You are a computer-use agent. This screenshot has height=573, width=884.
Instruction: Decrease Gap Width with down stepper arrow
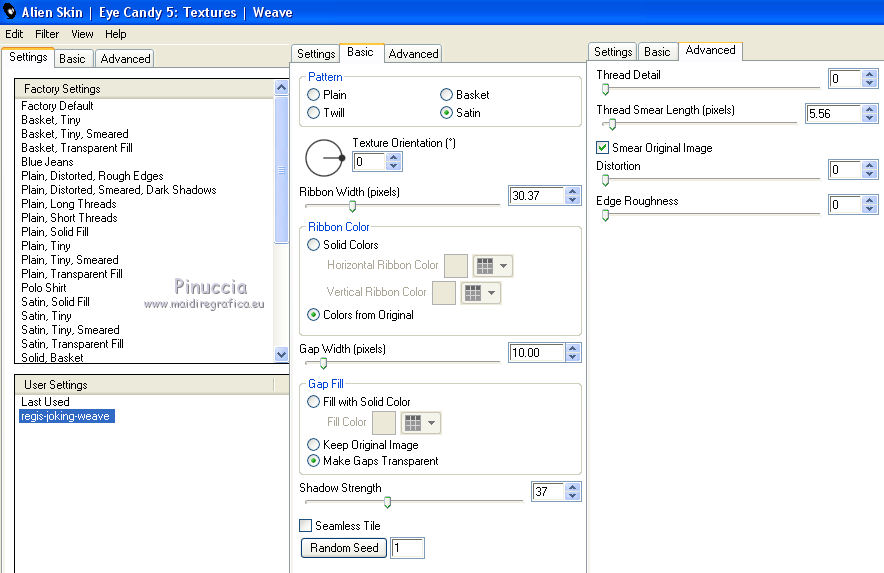573,357
